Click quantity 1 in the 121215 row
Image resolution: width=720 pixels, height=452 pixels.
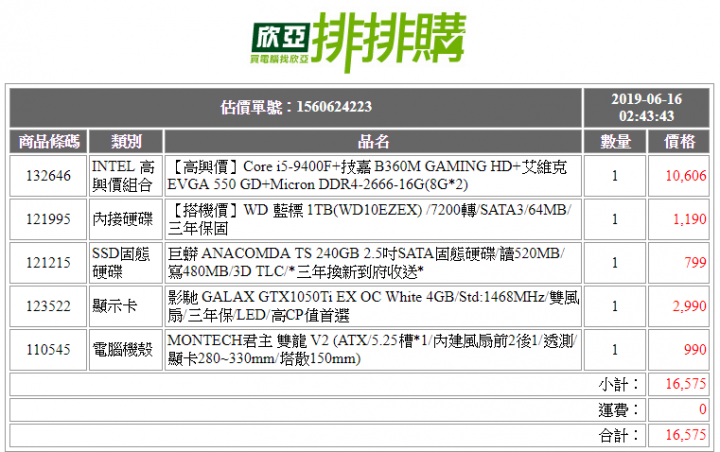(615, 263)
